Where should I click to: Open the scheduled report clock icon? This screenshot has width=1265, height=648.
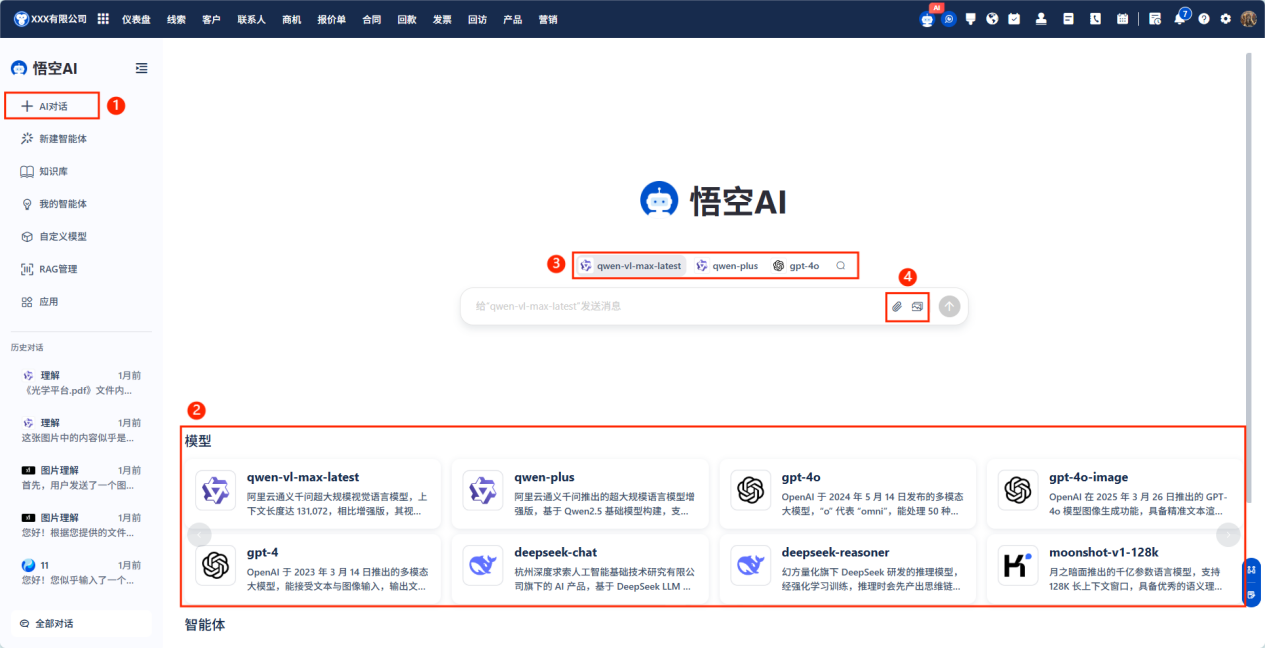coord(1155,19)
